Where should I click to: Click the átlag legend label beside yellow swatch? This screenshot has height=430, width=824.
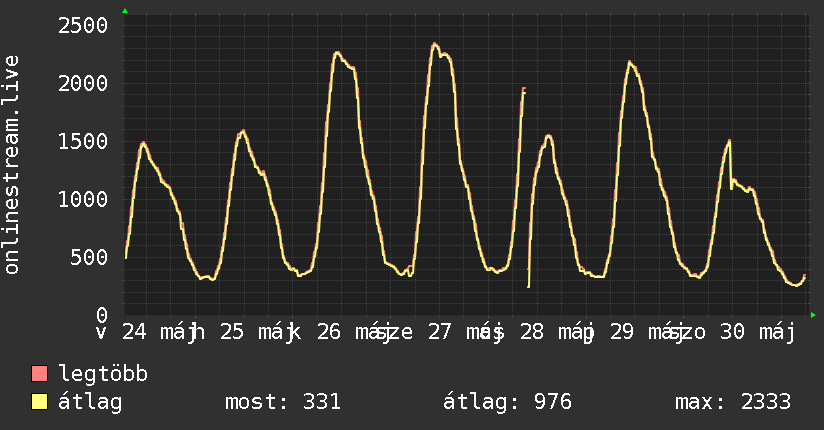pos(90,403)
